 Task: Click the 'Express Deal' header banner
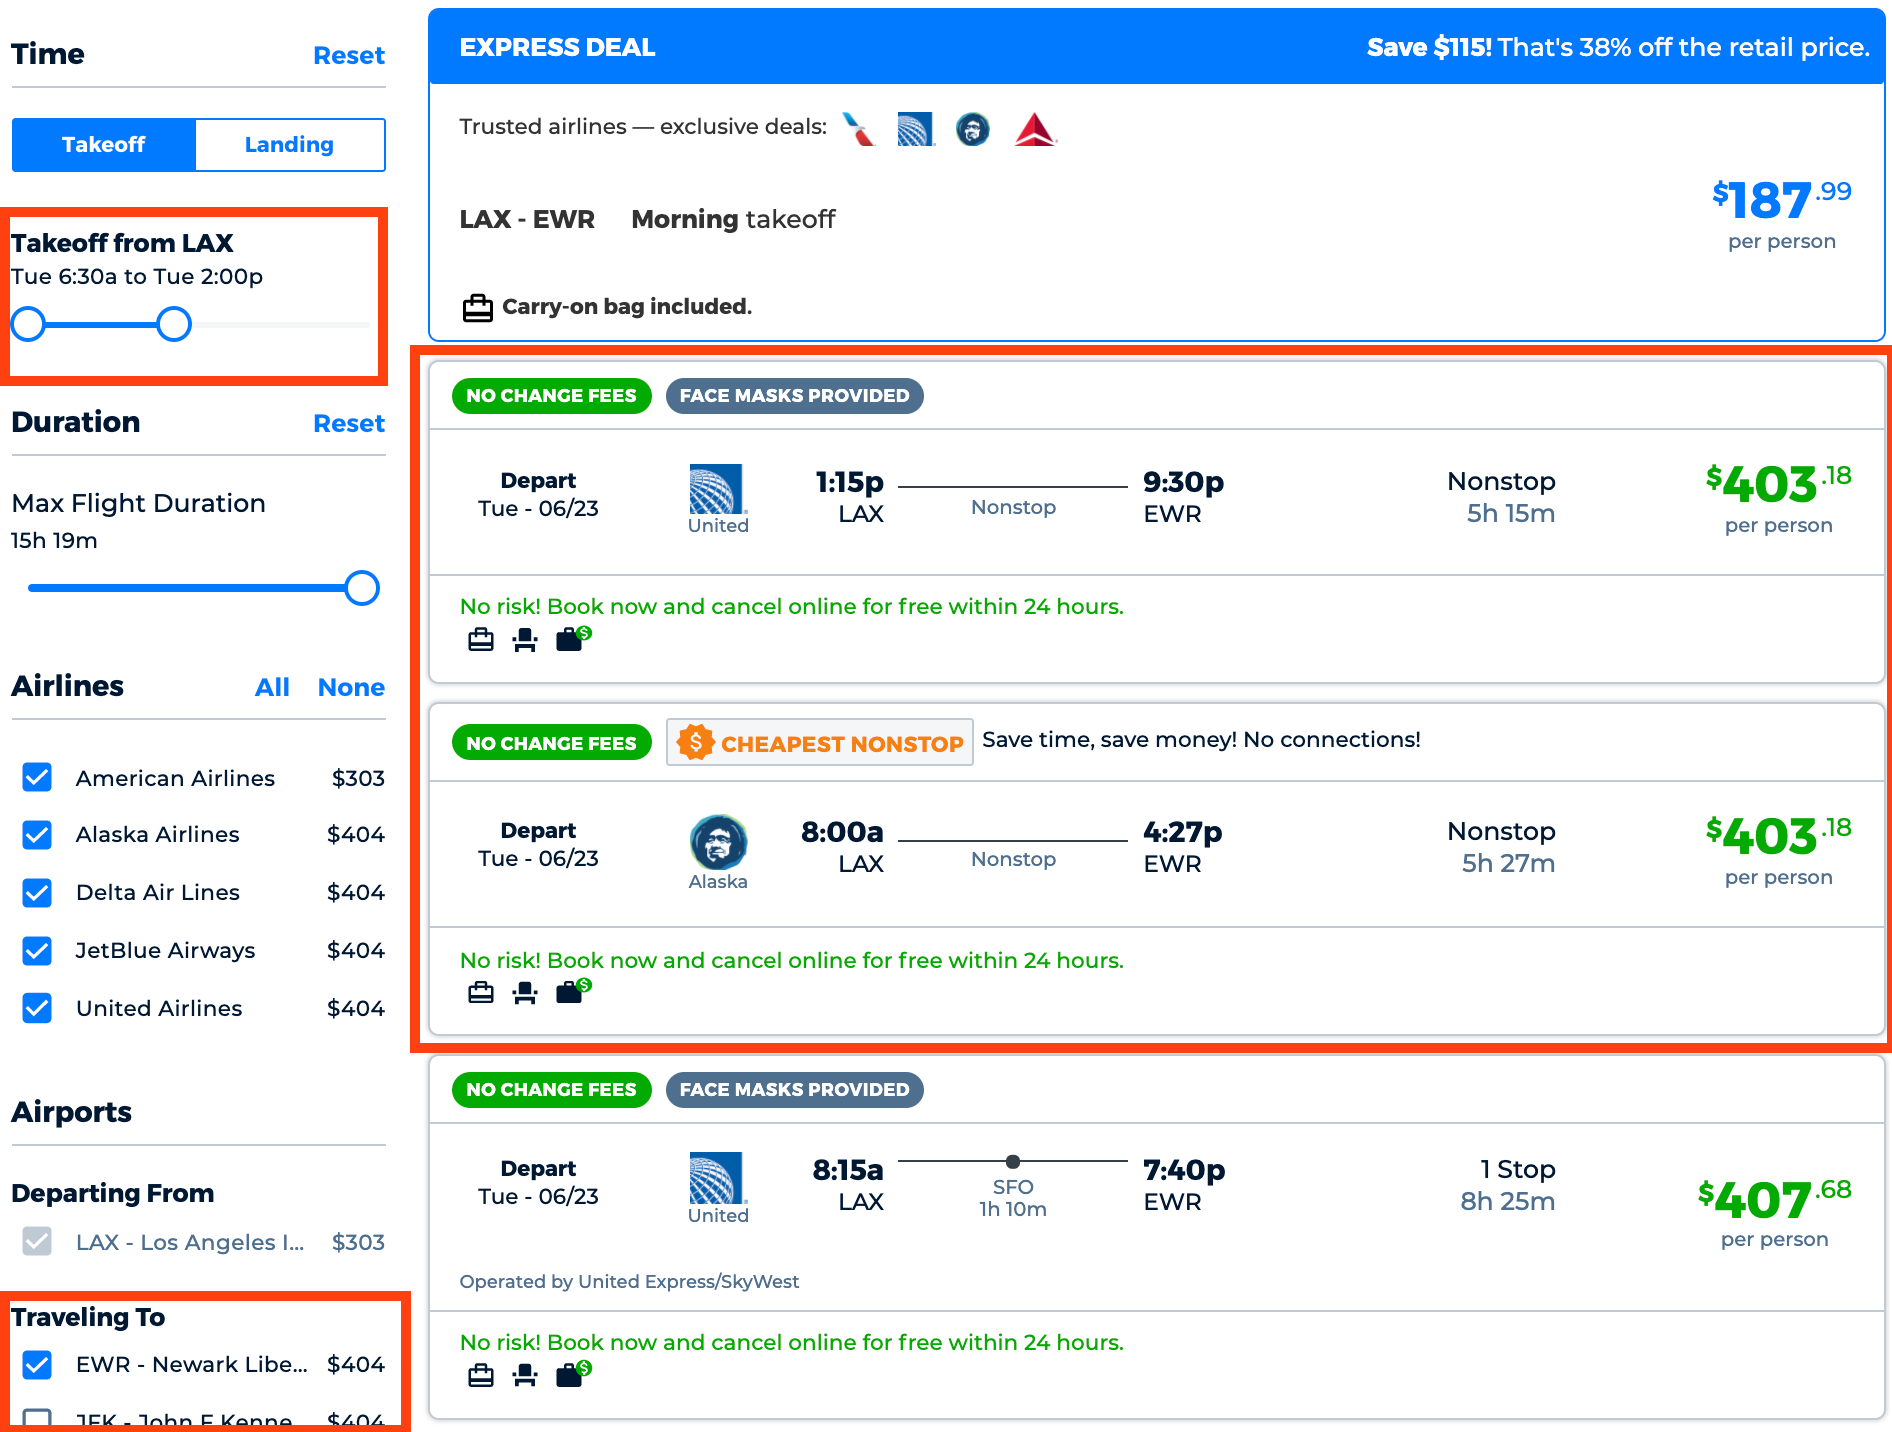click(1157, 47)
